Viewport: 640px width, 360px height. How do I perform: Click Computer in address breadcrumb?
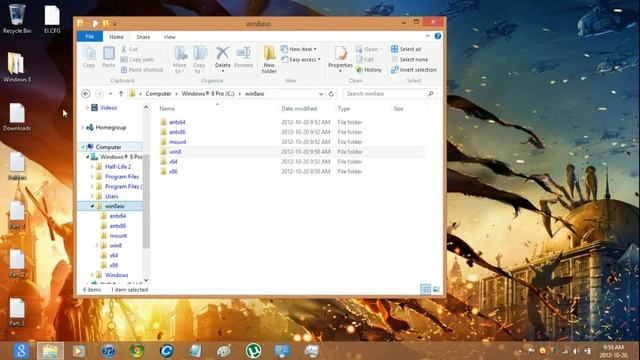[x=158, y=93]
